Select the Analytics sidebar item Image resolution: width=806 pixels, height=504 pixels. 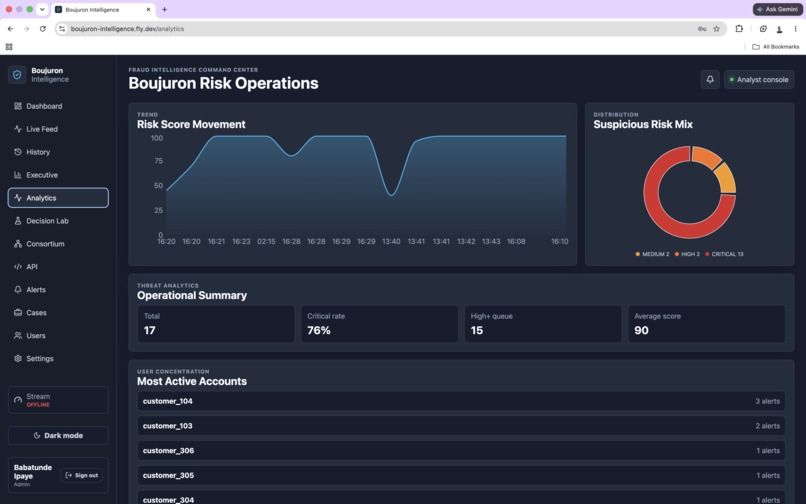click(58, 198)
